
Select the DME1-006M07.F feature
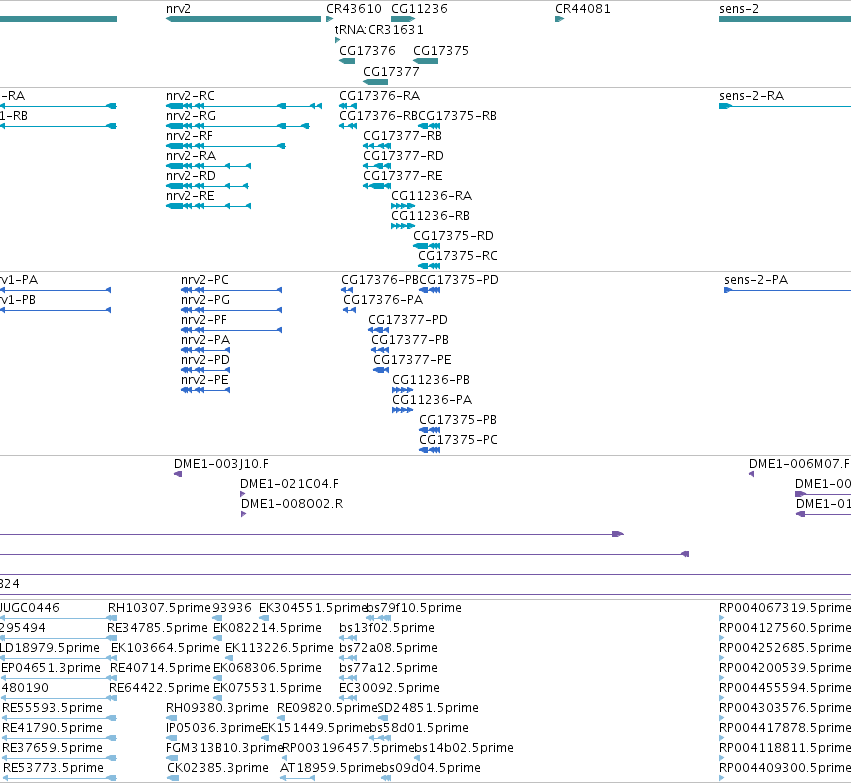pyautogui.click(x=752, y=474)
